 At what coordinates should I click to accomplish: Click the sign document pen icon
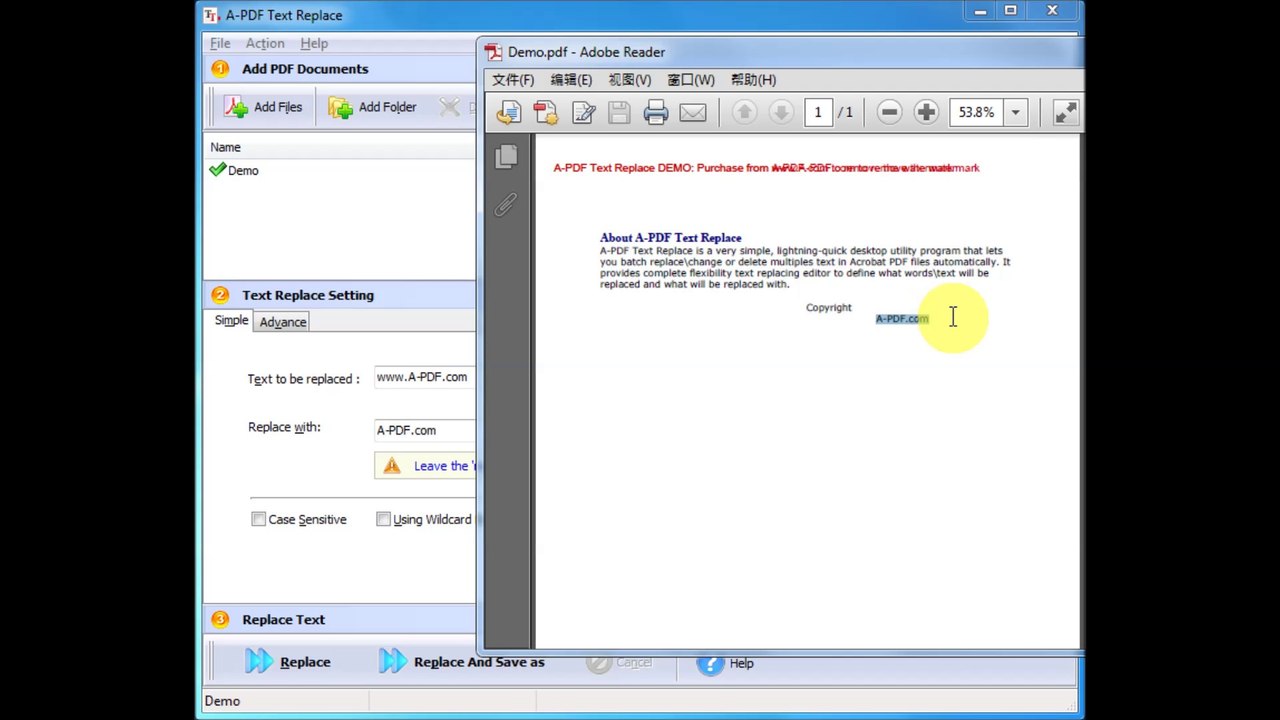583,113
